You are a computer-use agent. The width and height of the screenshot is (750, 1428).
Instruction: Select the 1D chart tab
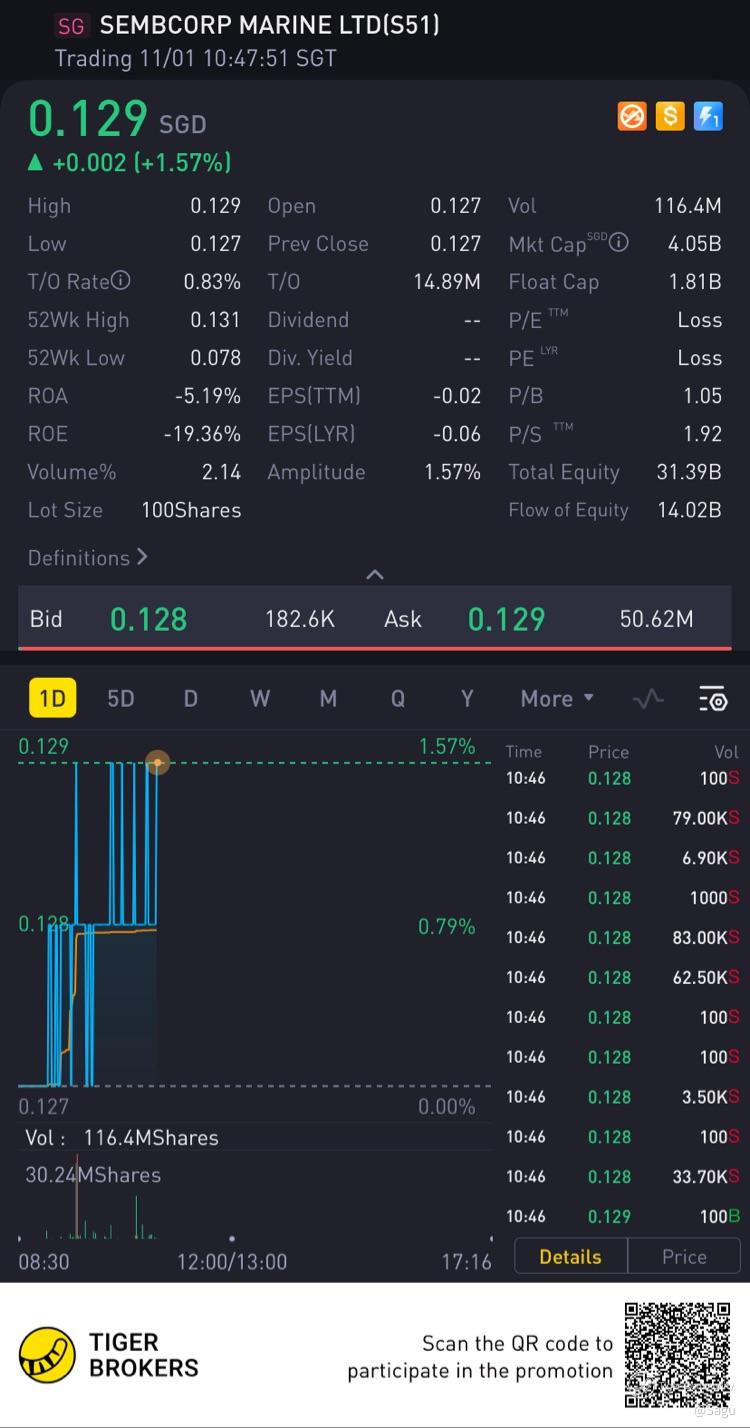pyautogui.click(x=52, y=698)
